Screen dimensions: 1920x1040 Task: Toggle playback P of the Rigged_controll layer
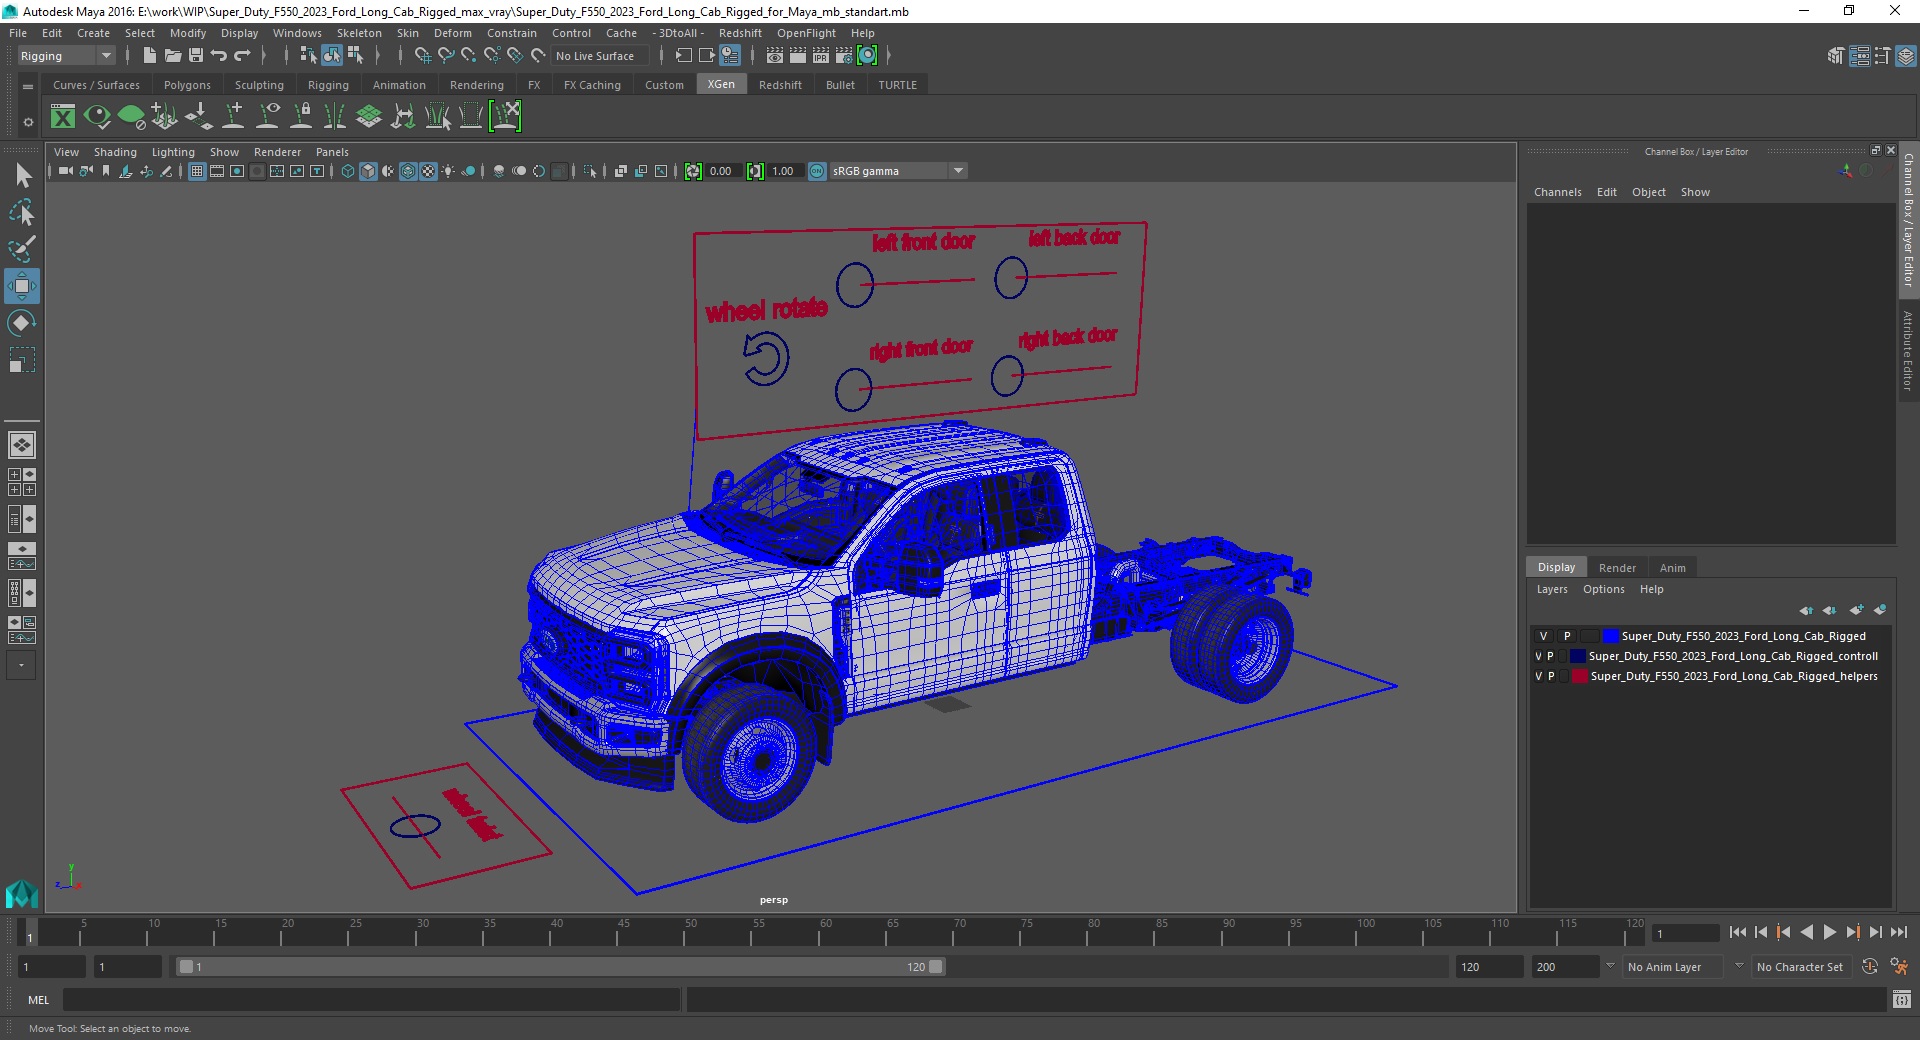pos(1551,656)
